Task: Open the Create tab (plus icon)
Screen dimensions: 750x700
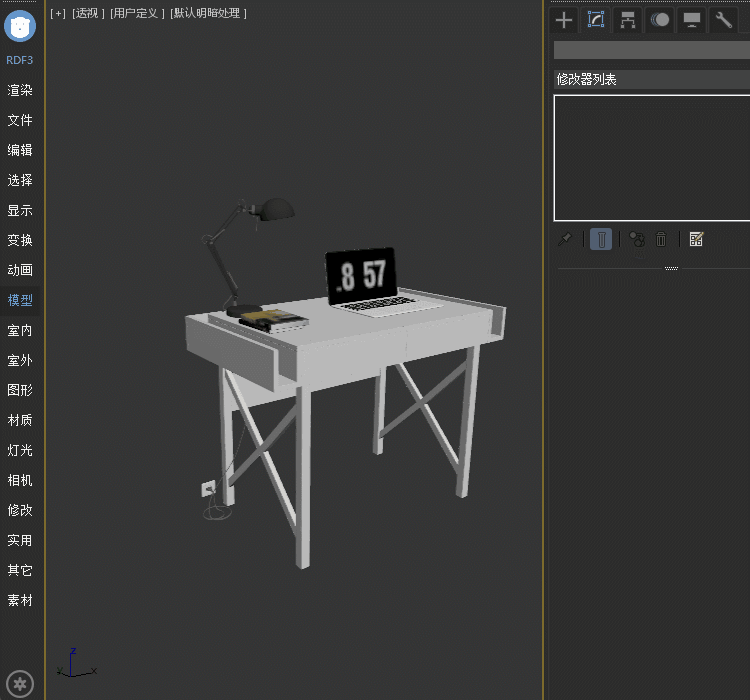Action: 564,20
